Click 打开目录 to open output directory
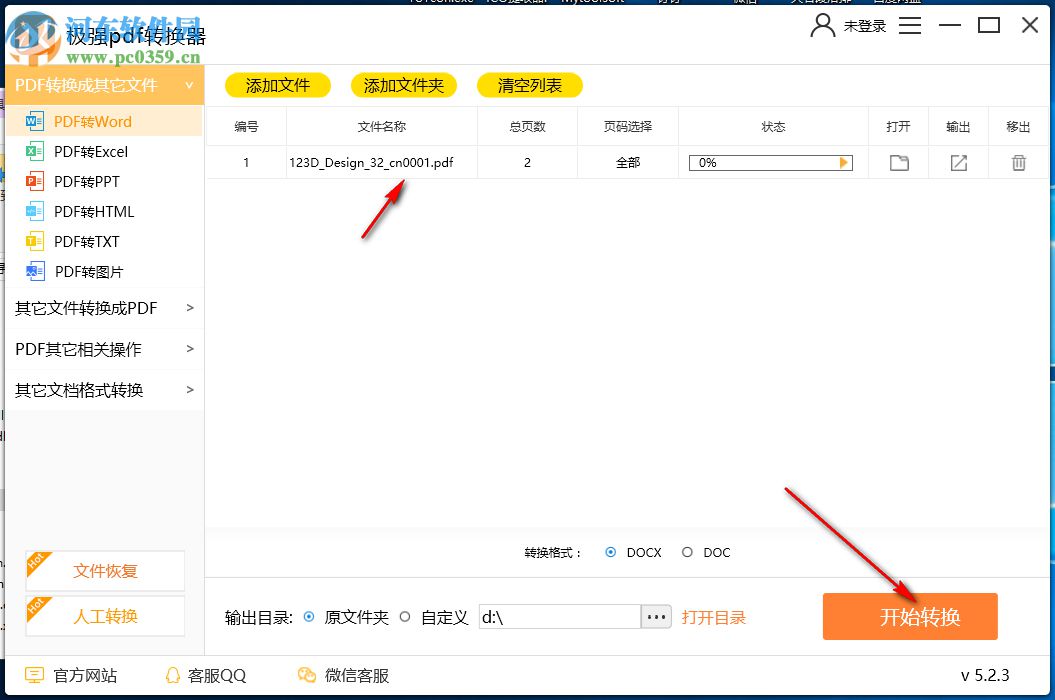This screenshot has width=1055, height=700. (x=714, y=617)
